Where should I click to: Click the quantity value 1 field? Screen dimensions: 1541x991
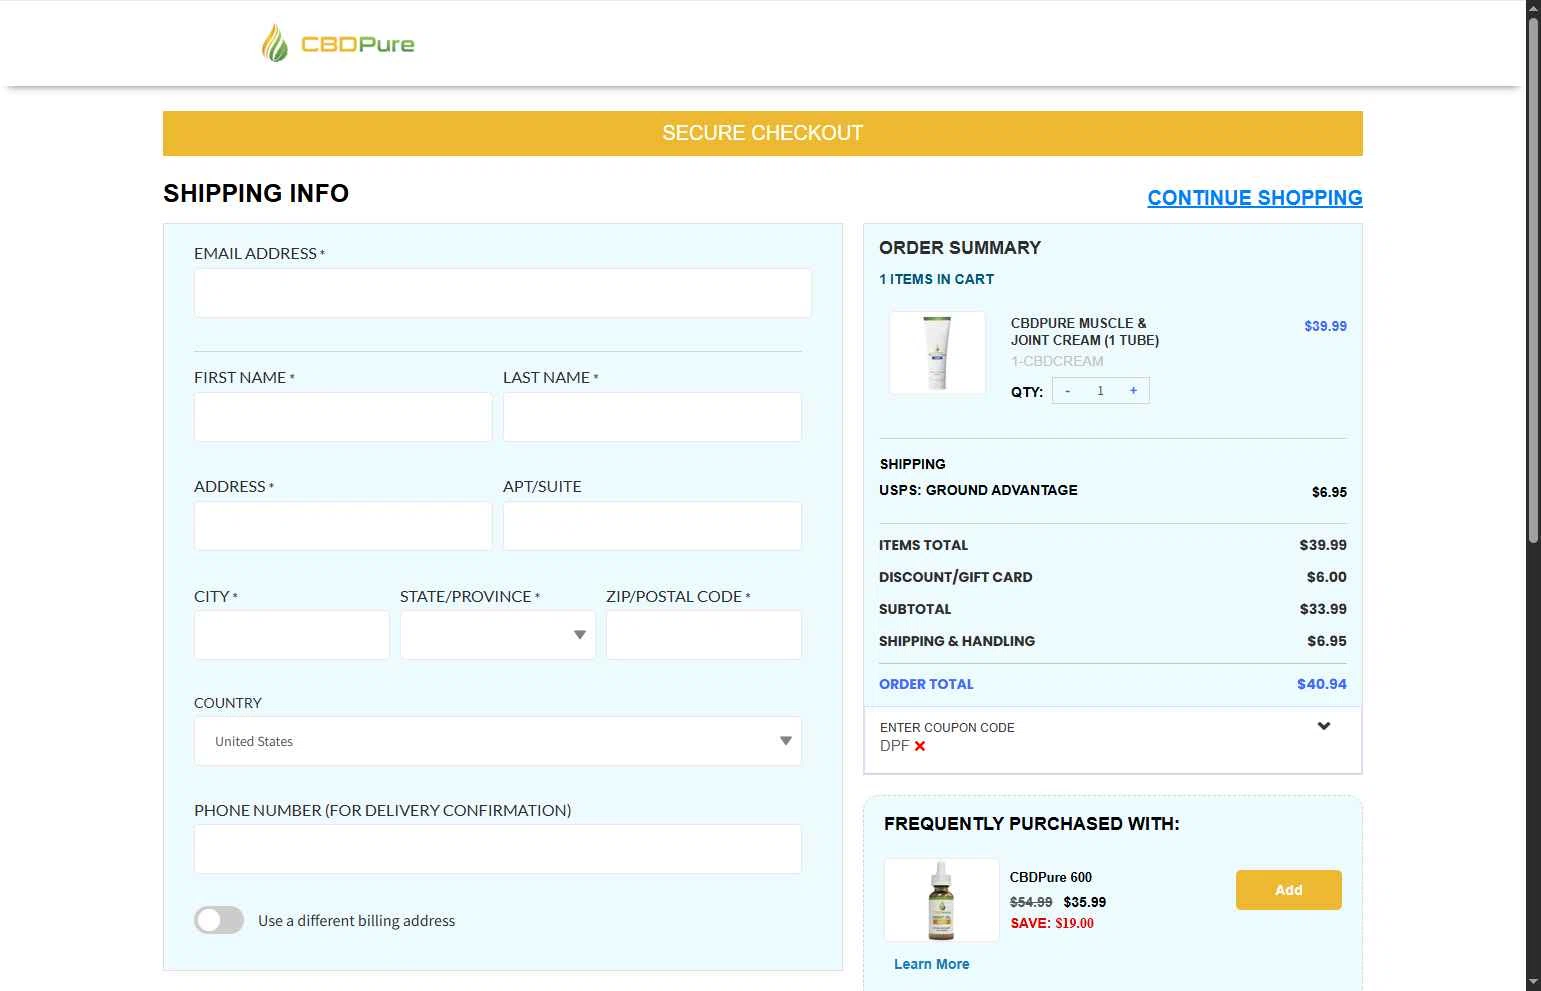(1100, 391)
